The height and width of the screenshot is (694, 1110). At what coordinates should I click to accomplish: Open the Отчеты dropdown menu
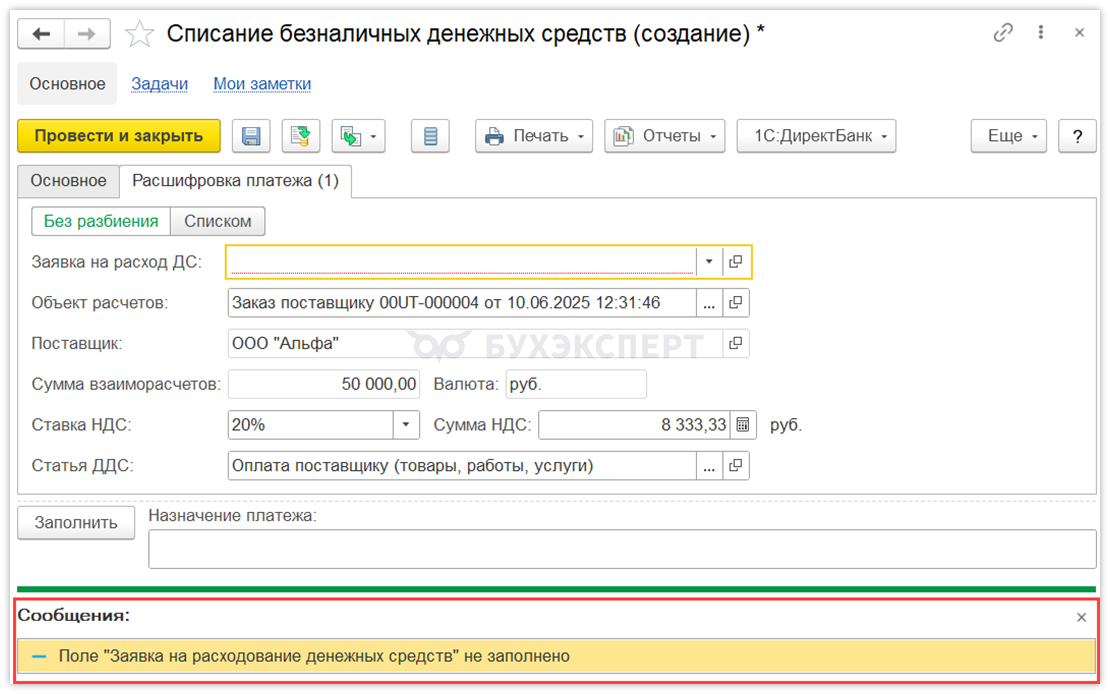[x=664, y=136]
